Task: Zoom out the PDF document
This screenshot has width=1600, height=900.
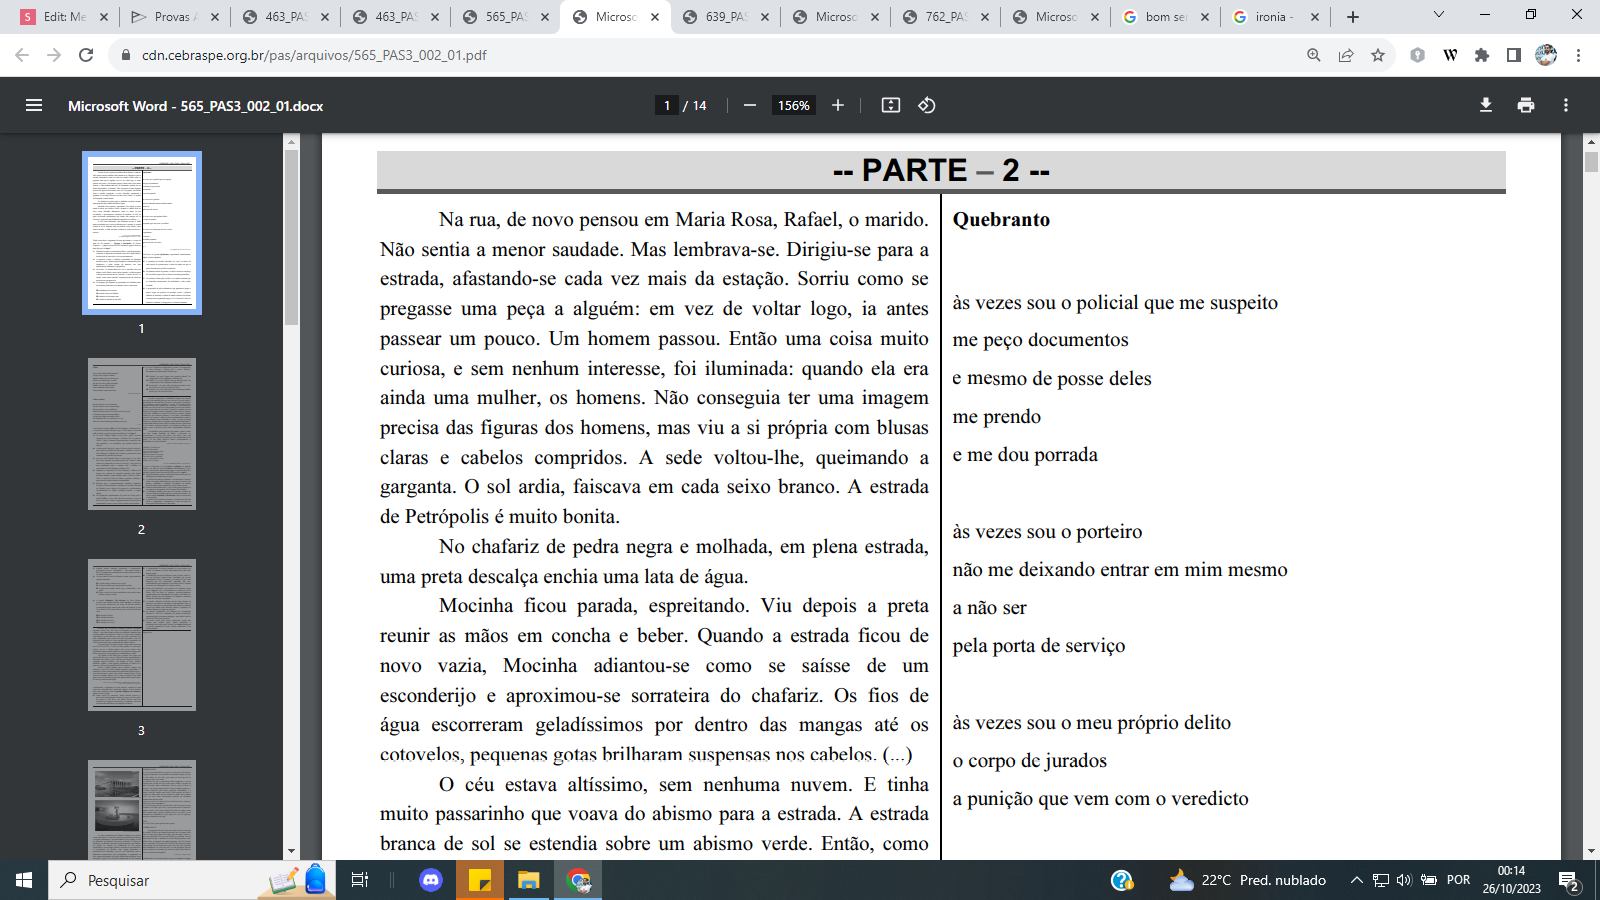Action: click(x=750, y=105)
